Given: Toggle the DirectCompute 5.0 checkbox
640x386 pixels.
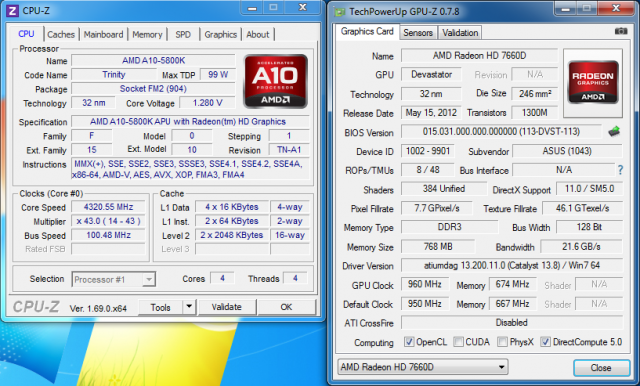Looking at the screenshot, I should (x=545, y=342).
